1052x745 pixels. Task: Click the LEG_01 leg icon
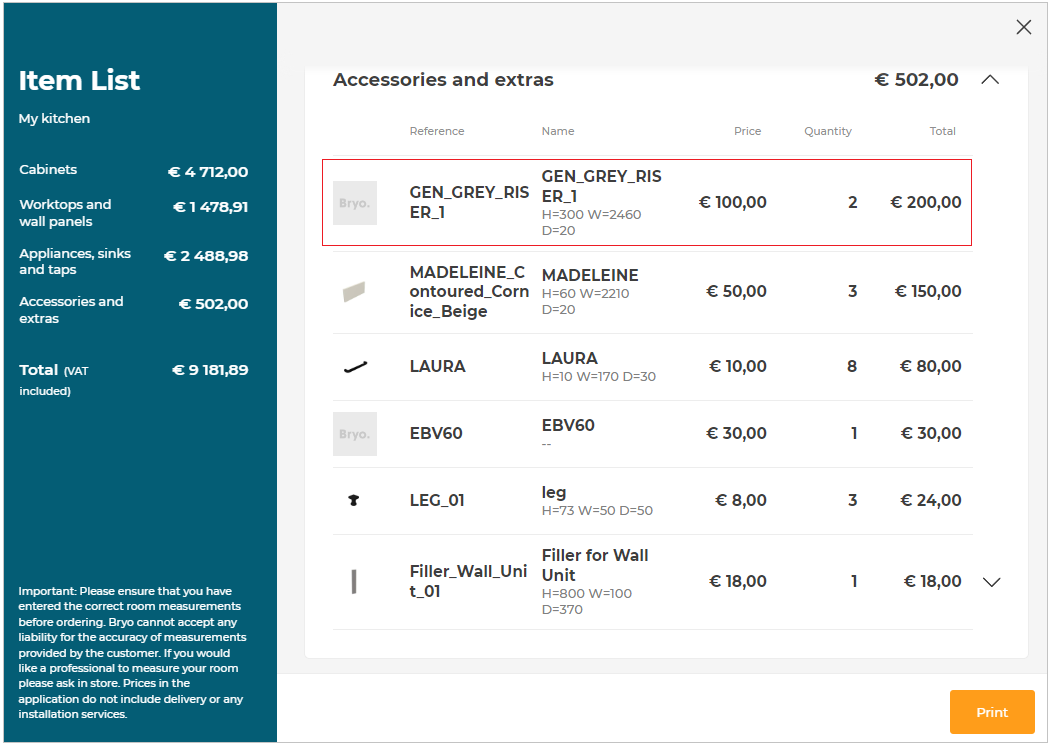coord(353,501)
